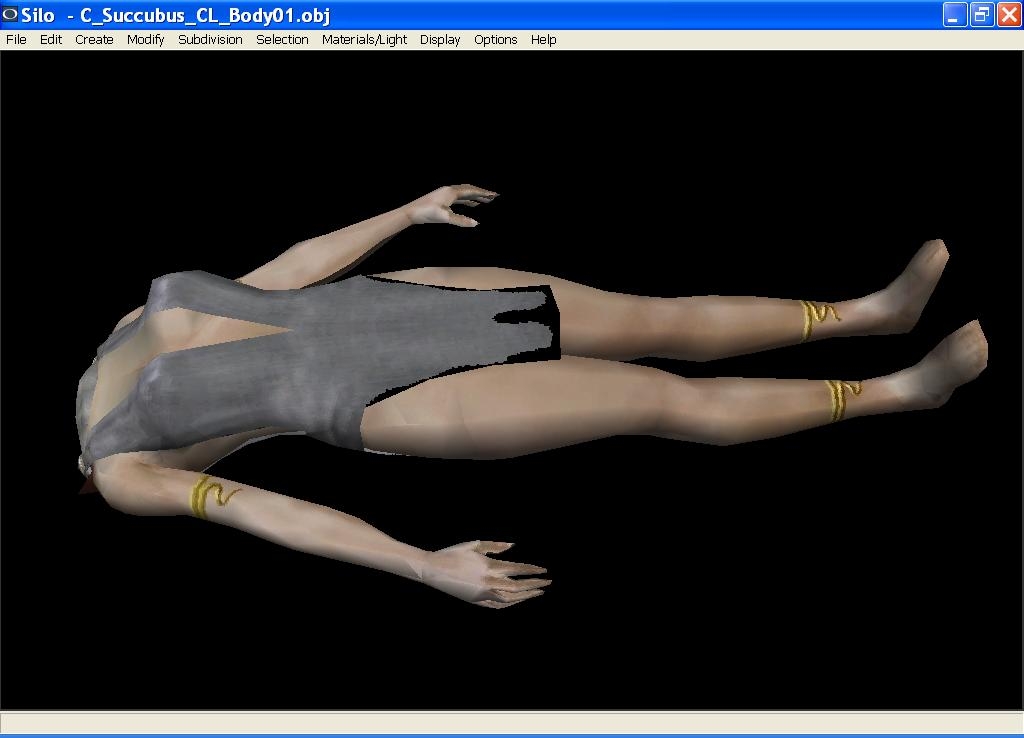Open the Display menu
This screenshot has height=738, width=1024.
(440, 40)
